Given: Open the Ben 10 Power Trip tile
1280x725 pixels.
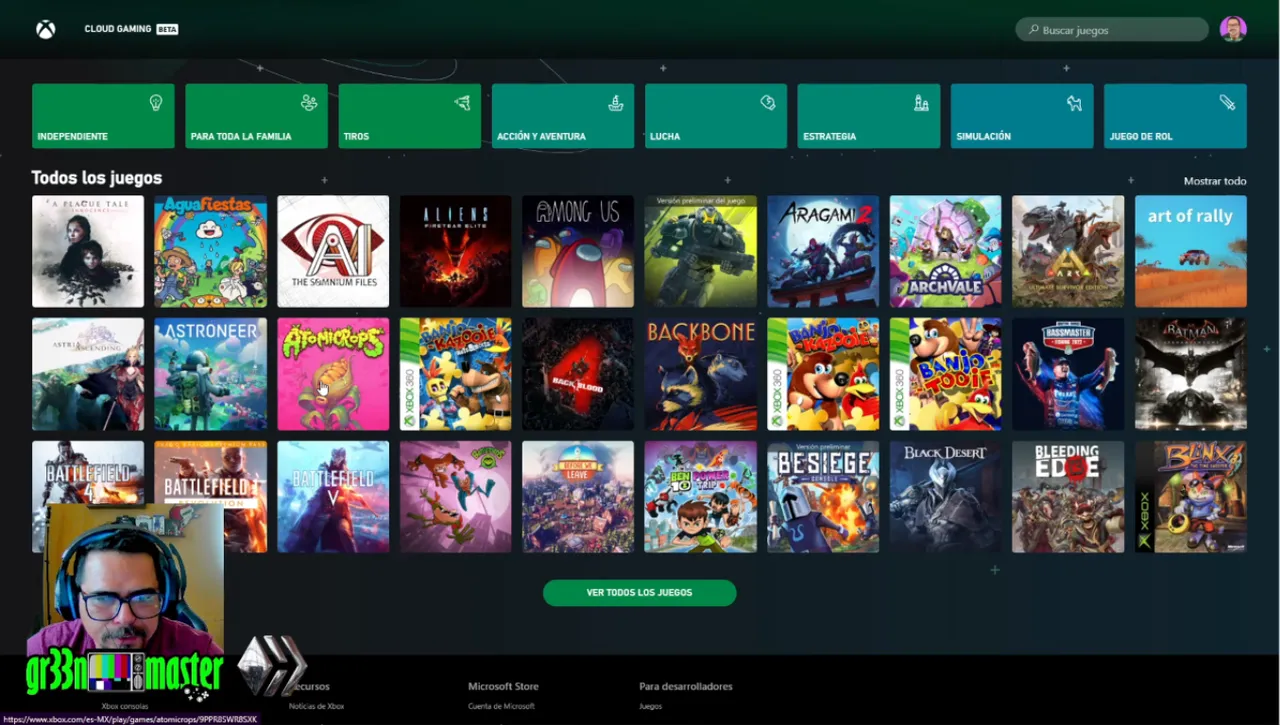Looking at the screenshot, I should 701,497.
